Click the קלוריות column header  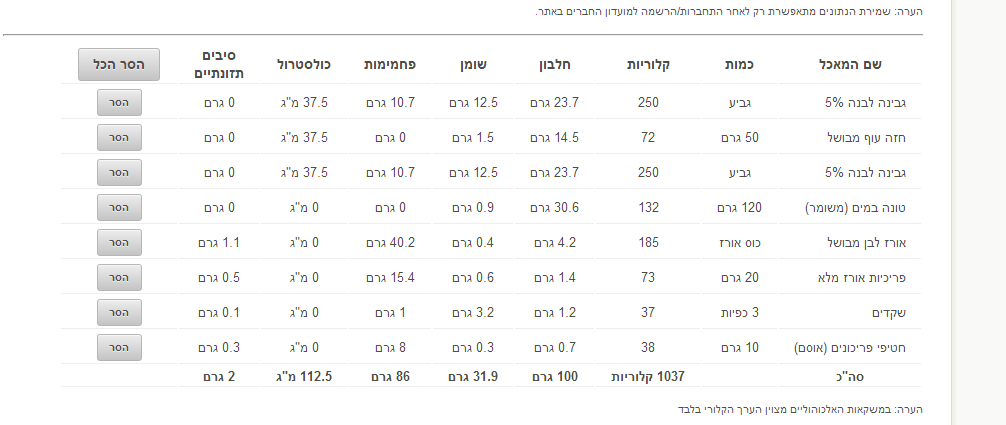pyautogui.click(x=648, y=64)
